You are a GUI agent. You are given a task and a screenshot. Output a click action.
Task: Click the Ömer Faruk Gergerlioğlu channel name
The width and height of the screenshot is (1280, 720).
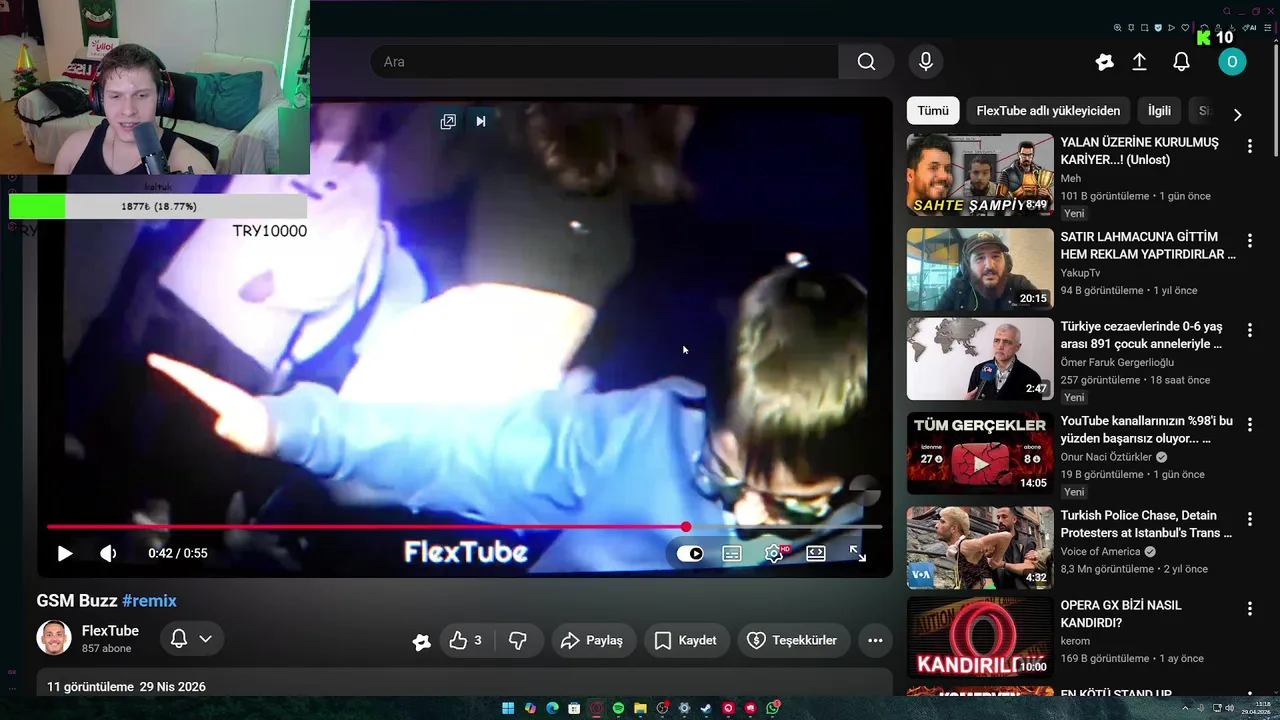click(1117, 363)
